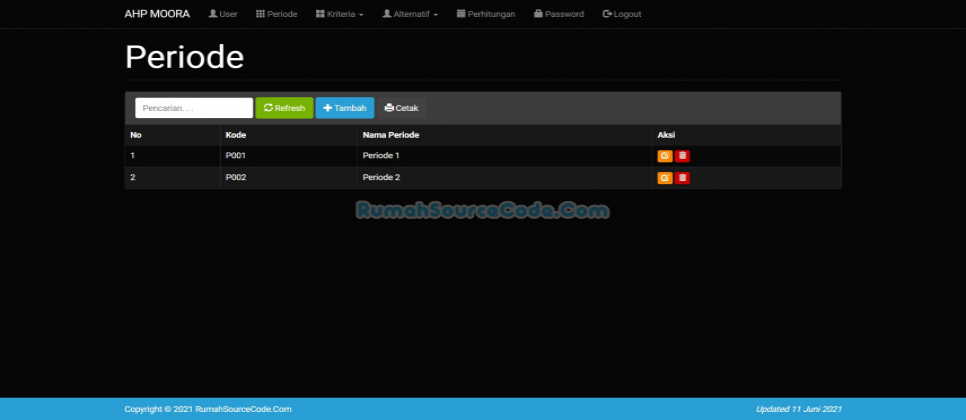Click the Nama Periode column header

pyautogui.click(x=390, y=135)
